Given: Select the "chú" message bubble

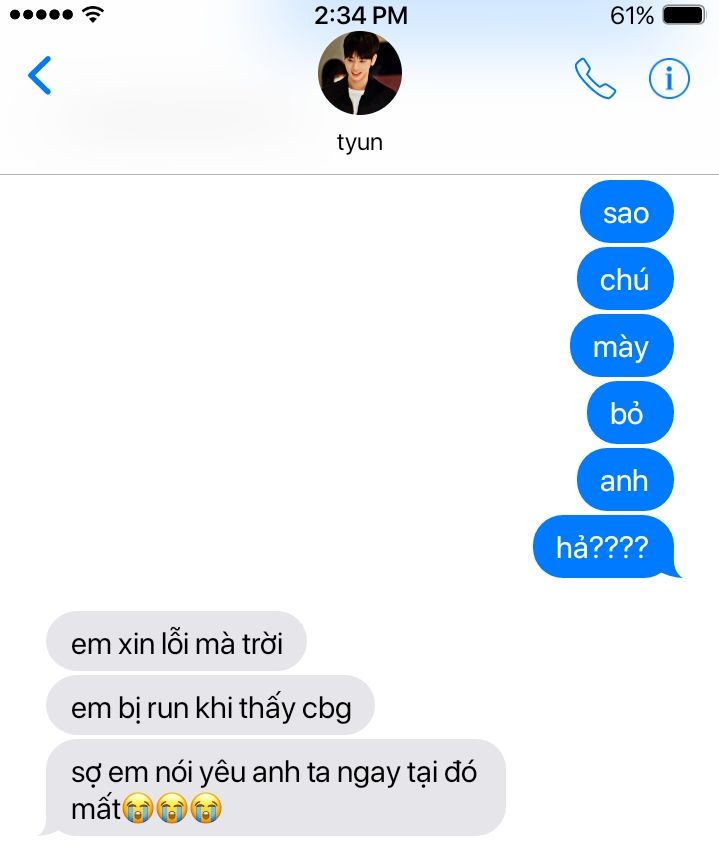Looking at the screenshot, I should pos(625,279).
